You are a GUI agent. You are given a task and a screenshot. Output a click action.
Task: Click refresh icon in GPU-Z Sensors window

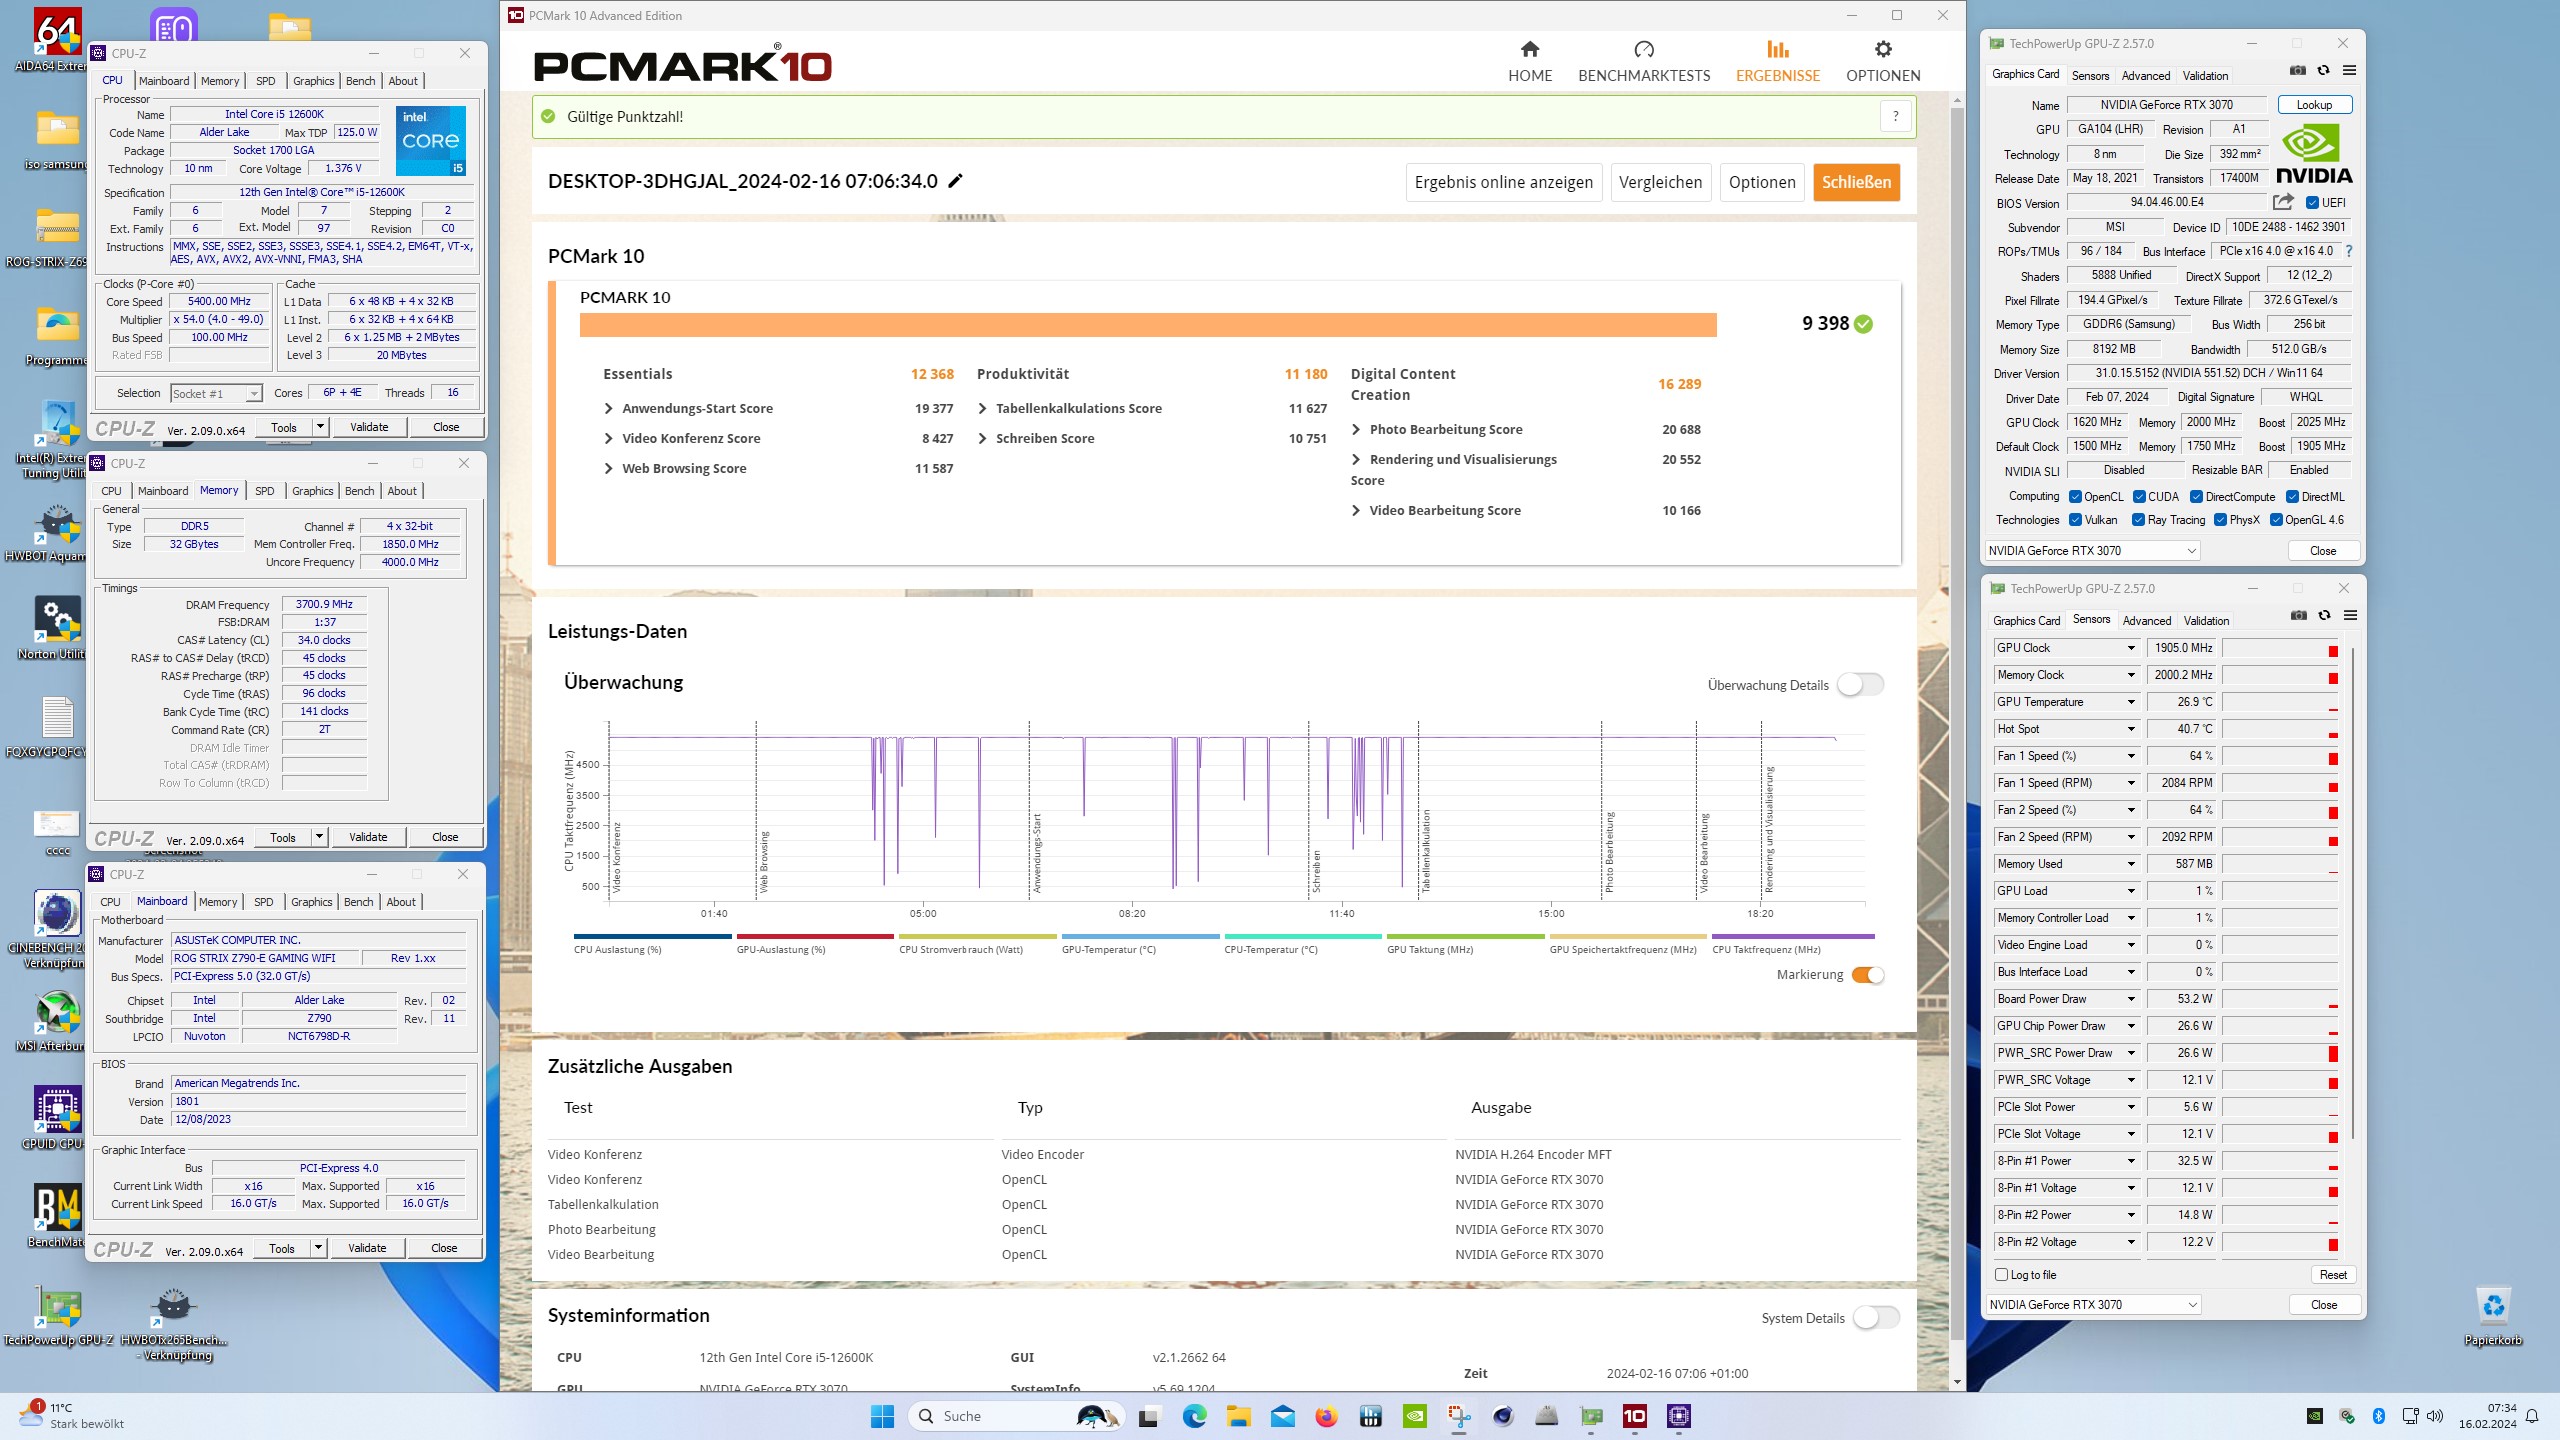(2324, 616)
